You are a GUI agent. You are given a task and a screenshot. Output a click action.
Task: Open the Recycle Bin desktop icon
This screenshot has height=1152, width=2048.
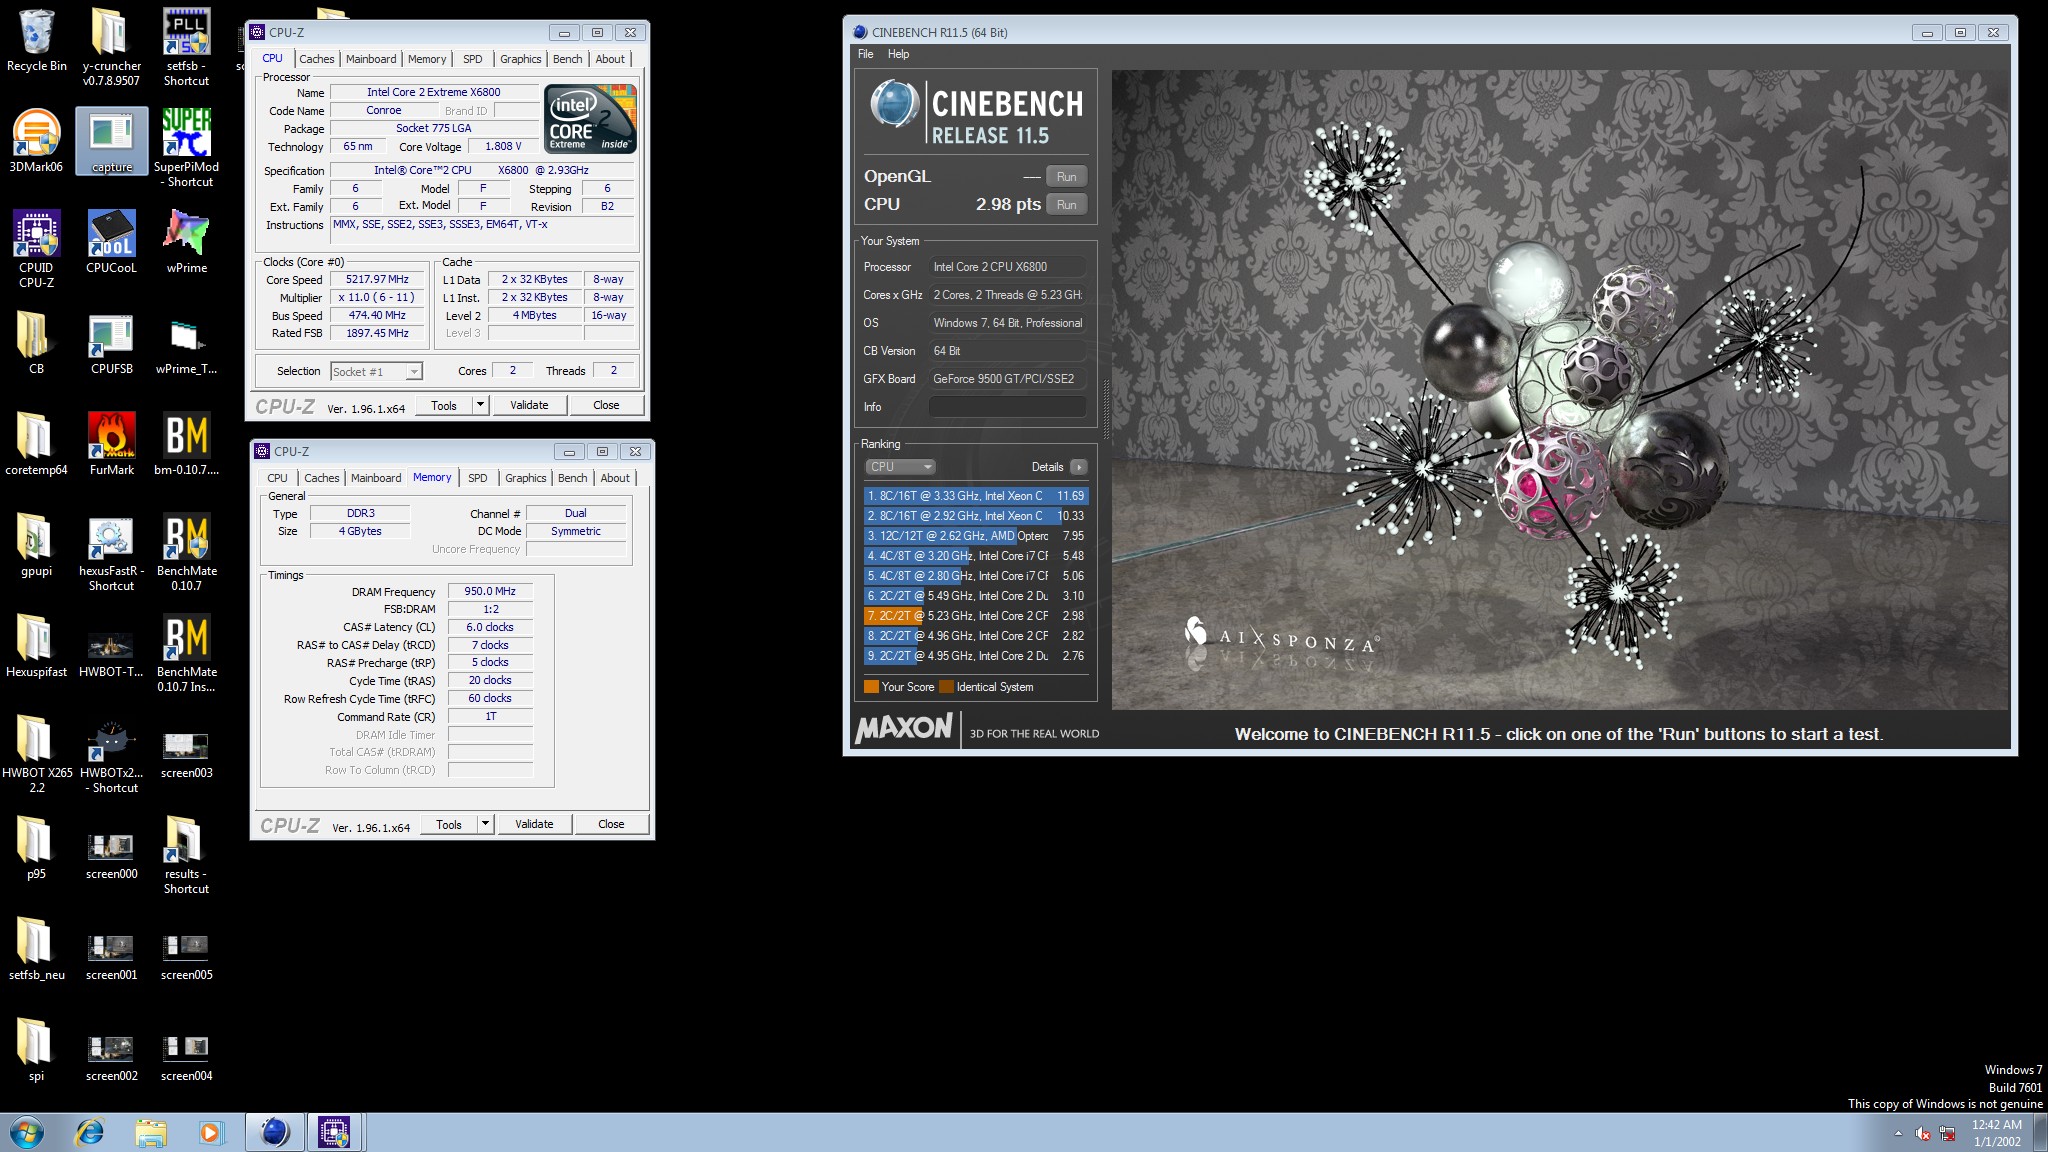(x=37, y=42)
